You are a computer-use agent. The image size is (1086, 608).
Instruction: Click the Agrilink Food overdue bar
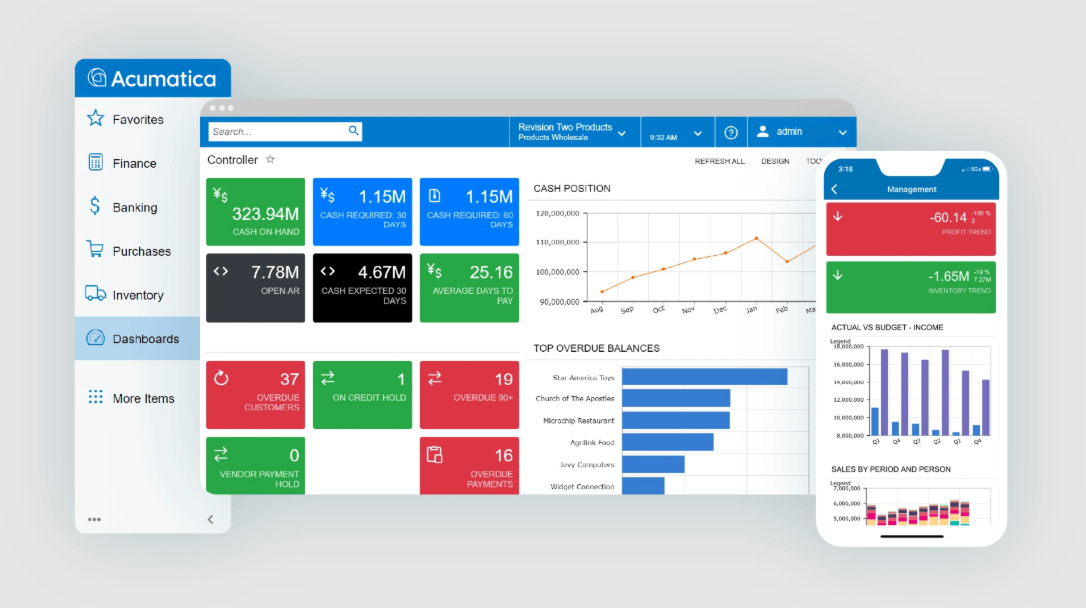[668, 442]
